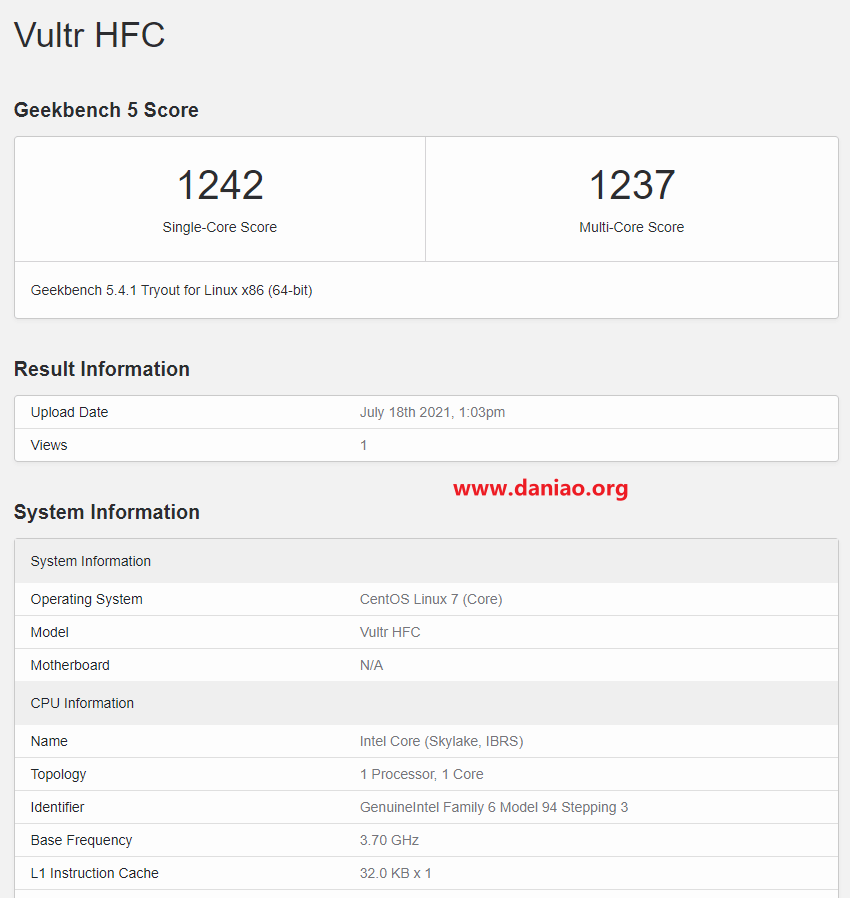
Task: Click the multi-core score value 1237
Action: click(x=632, y=185)
